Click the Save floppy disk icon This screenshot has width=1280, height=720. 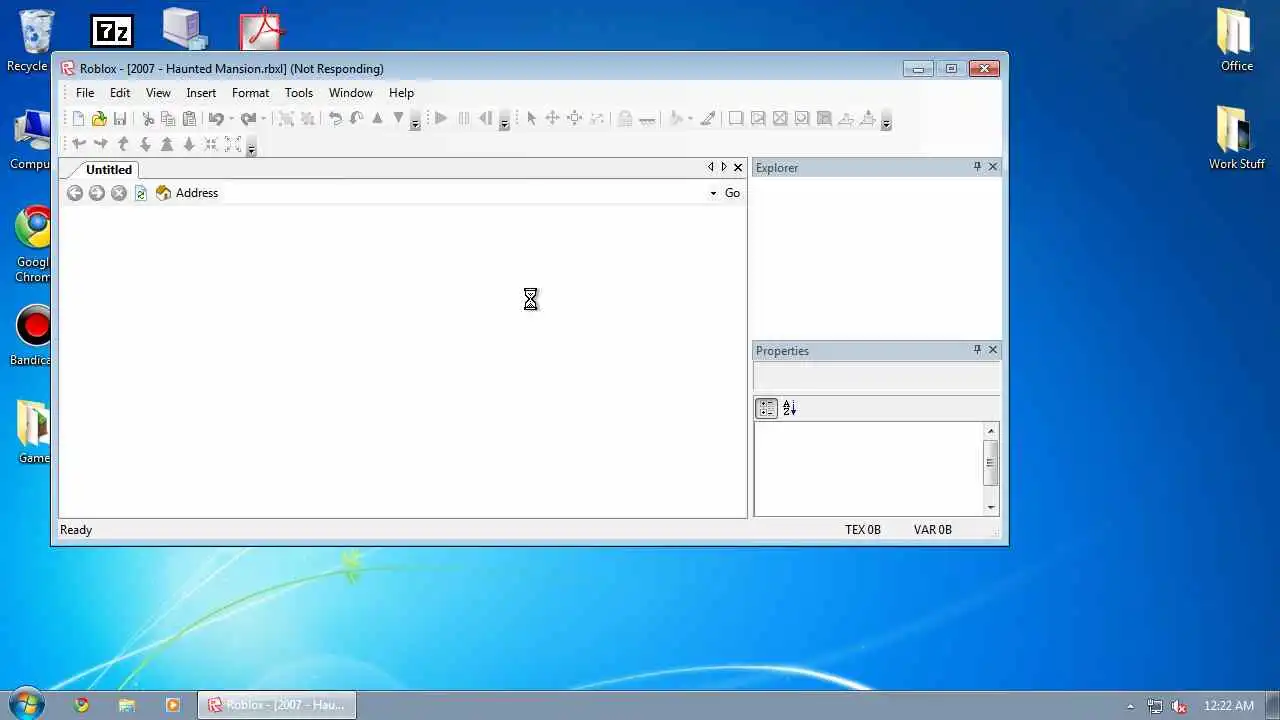120,119
